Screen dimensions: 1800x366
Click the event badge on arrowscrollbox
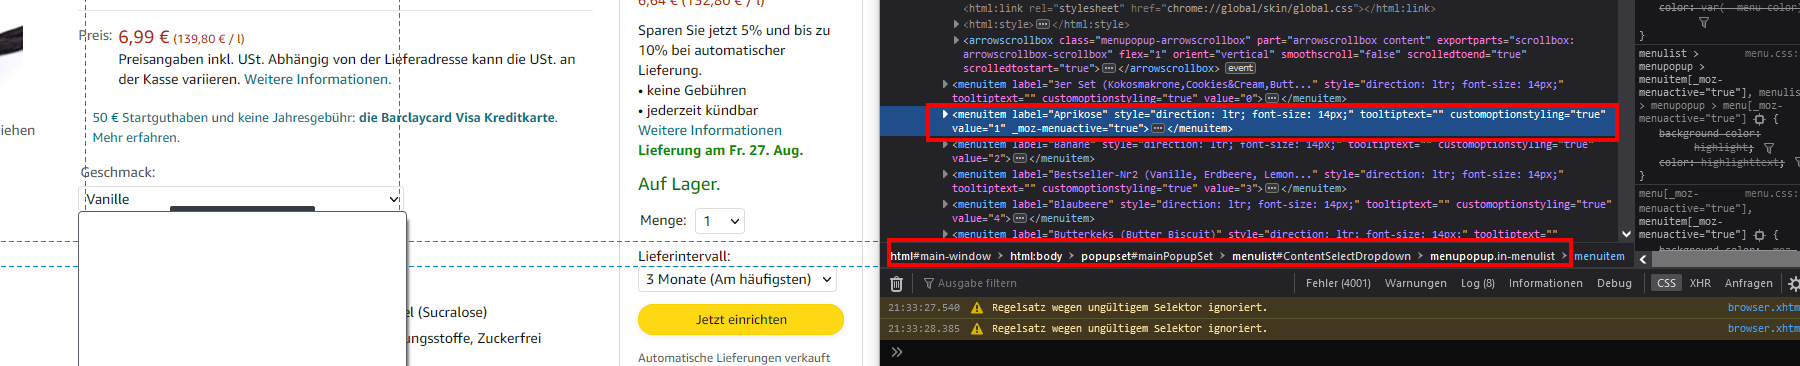1240,68
